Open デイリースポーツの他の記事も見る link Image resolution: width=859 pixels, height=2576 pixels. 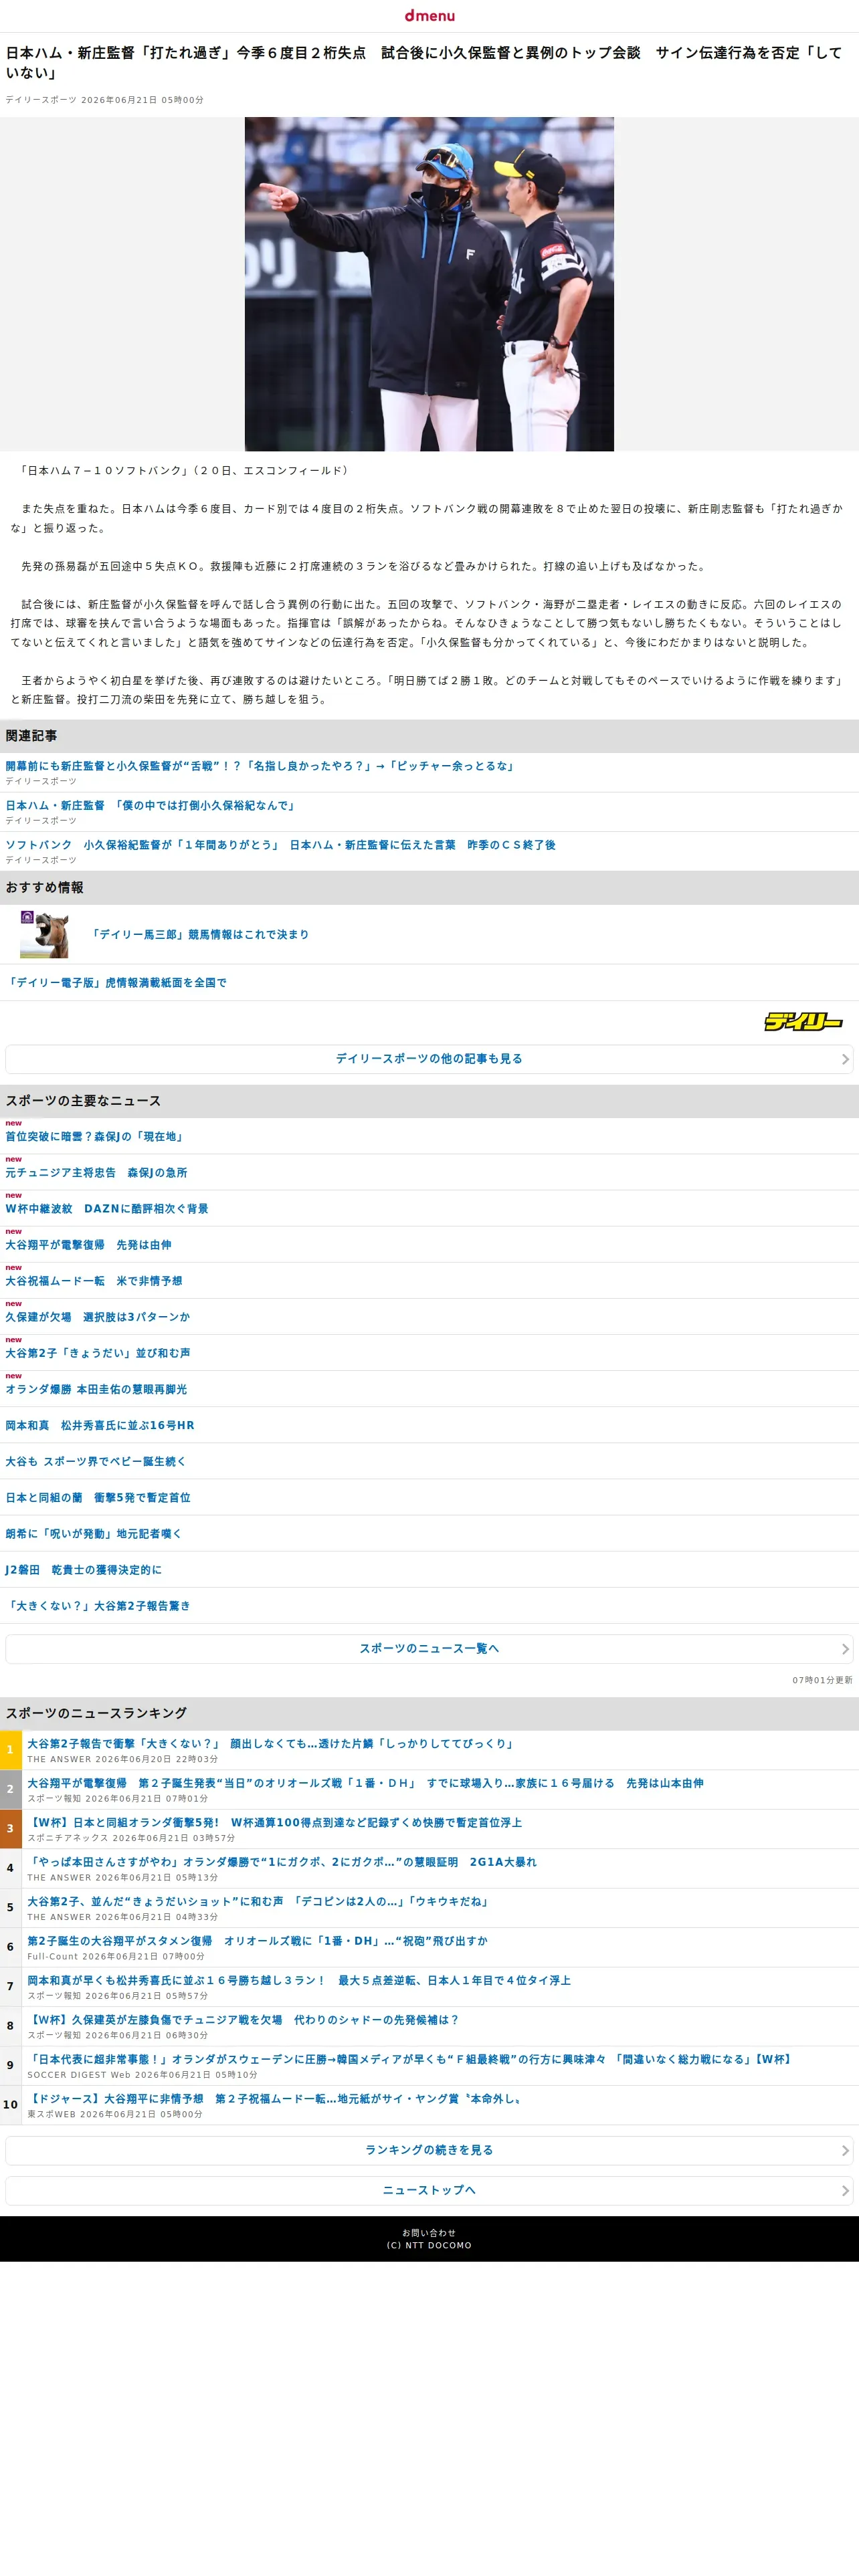[x=429, y=1059]
